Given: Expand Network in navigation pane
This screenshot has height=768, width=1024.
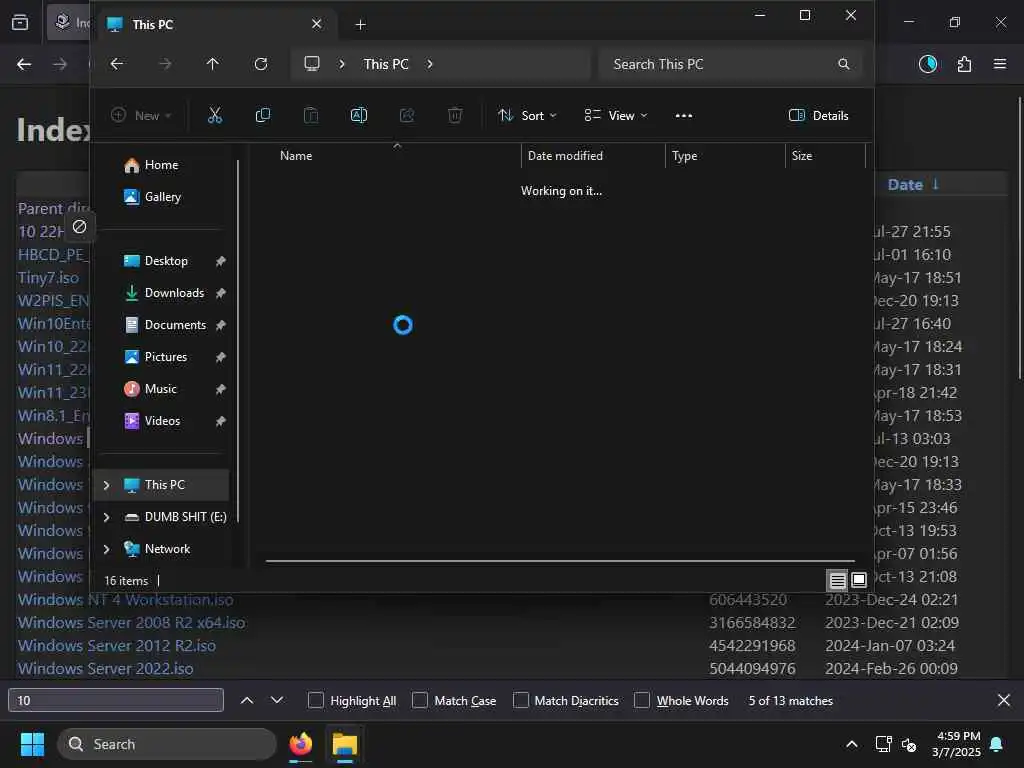Looking at the screenshot, I should pos(106,549).
